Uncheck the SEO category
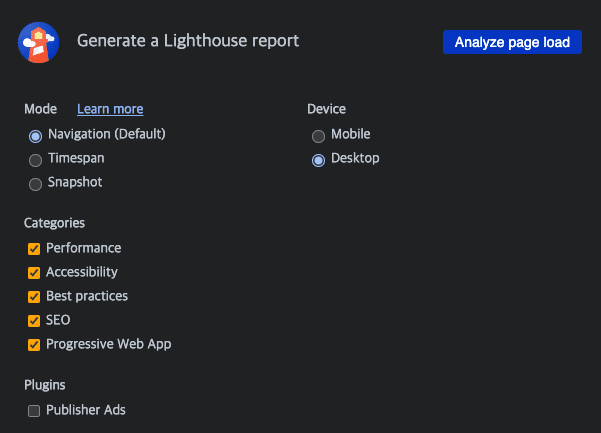Viewport: 601px width, 433px height. pos(34,321)
